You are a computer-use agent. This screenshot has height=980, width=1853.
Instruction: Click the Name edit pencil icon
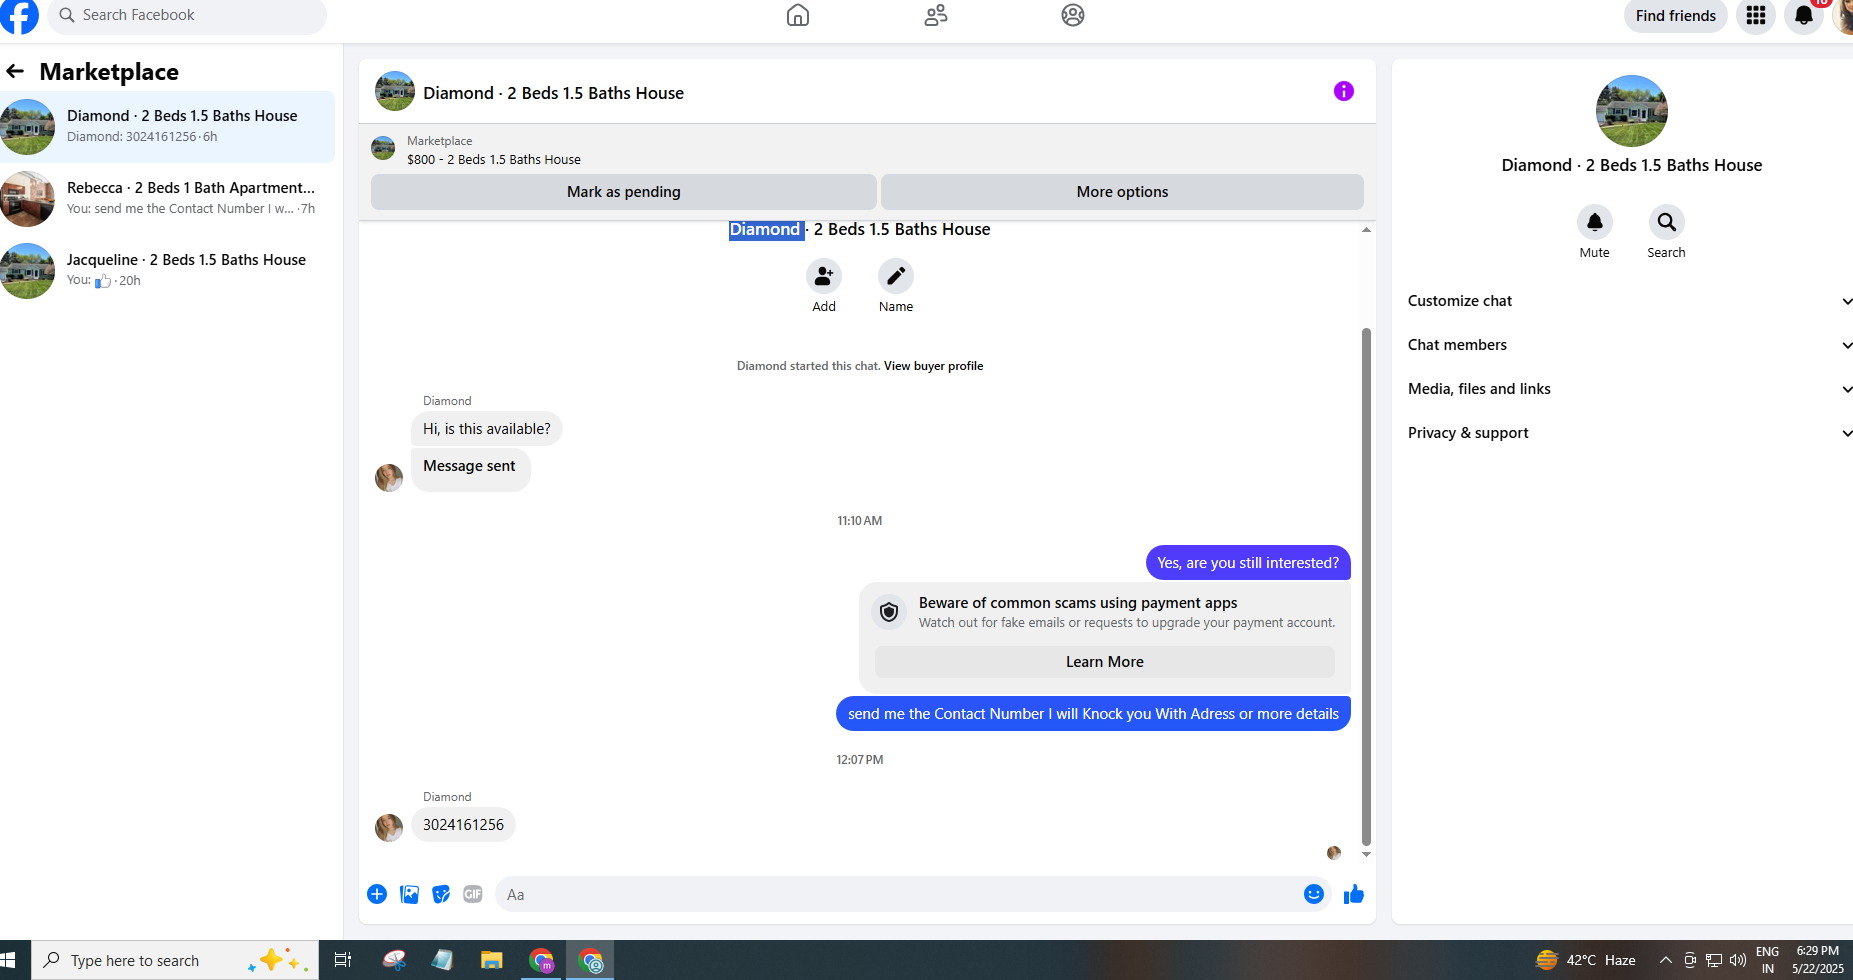point(896,276)
